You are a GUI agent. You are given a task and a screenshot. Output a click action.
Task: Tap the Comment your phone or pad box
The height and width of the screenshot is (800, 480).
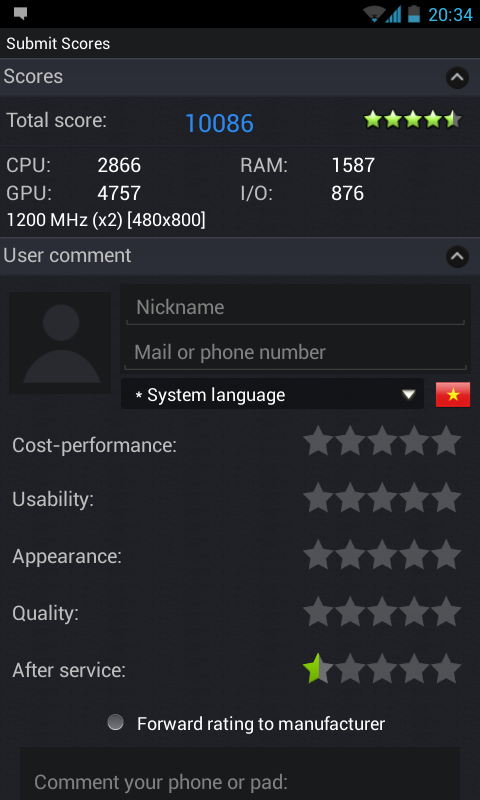[240, 773]
